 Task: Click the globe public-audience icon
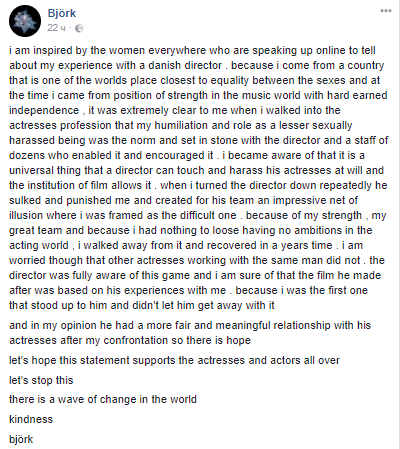tap(79, 28)
